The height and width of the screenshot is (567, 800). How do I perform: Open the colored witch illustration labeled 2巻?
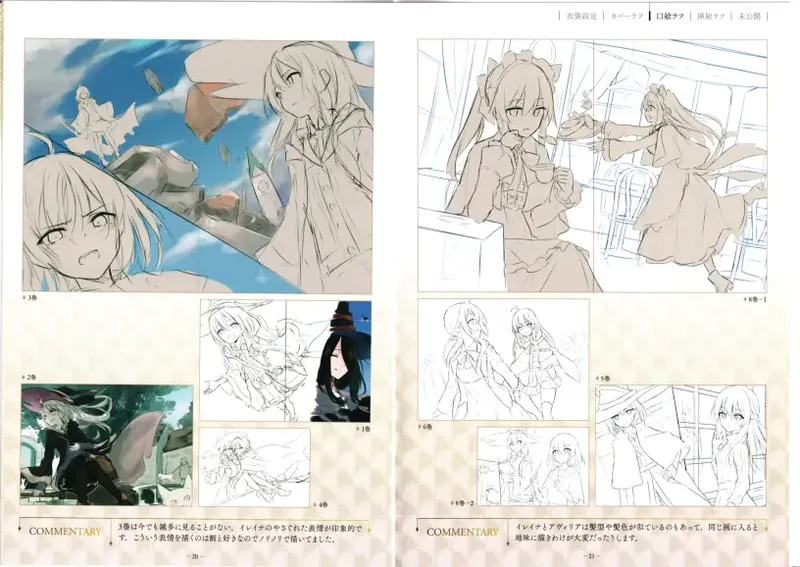[x=107, y=445]
